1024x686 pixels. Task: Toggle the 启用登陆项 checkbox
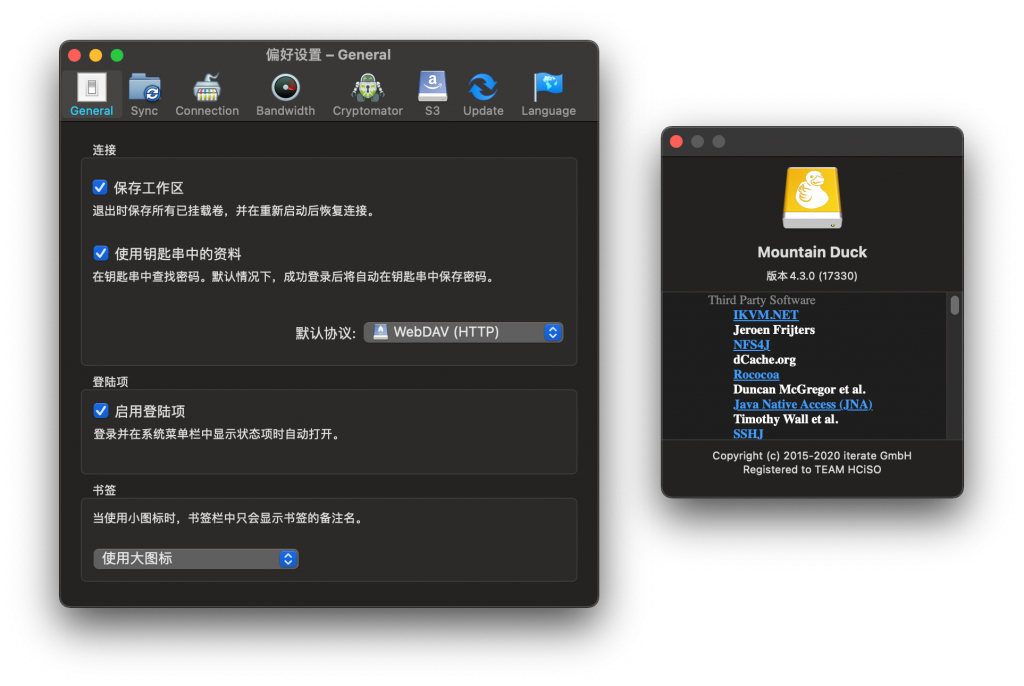tap(101, 410)
